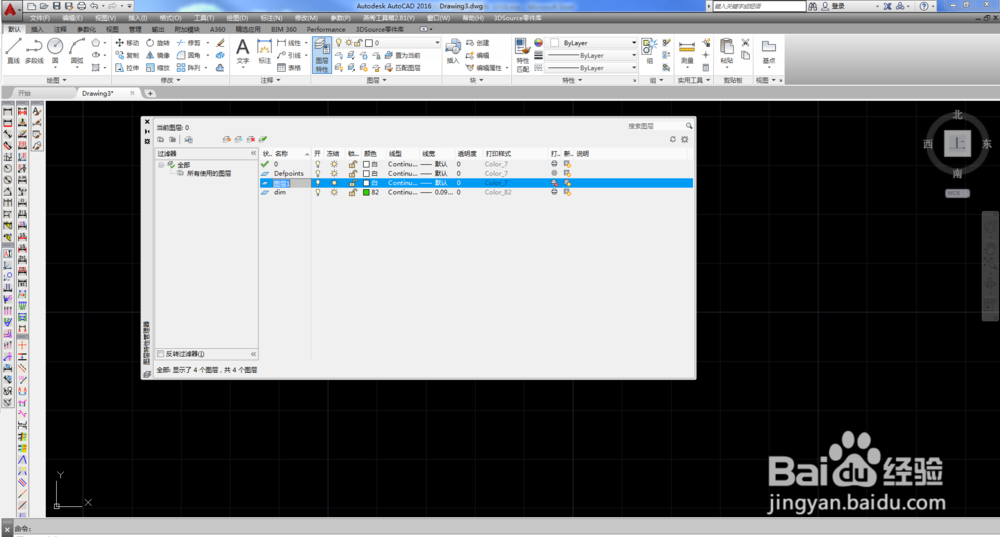The width and height of the screenshot is (1000, 537).
Task: Click white color swatch for layer 0
Action: coord(366,164)
